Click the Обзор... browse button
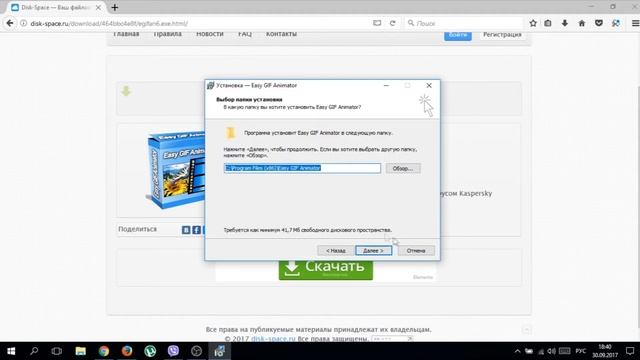640x360 pixels. click(403, 168)
